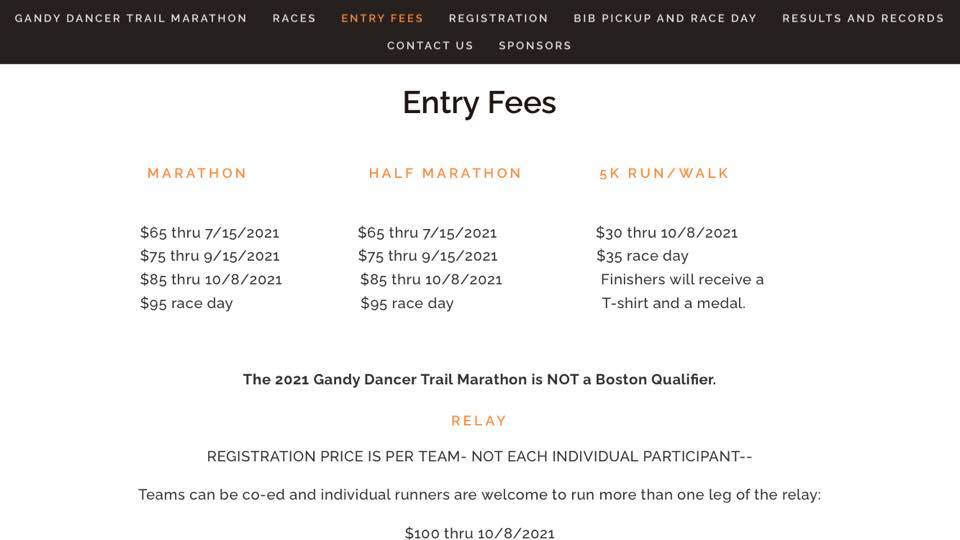960x540 pixels.
Task: Click the NOT a Boston Qualifier notice
Action: pos(479,379)
